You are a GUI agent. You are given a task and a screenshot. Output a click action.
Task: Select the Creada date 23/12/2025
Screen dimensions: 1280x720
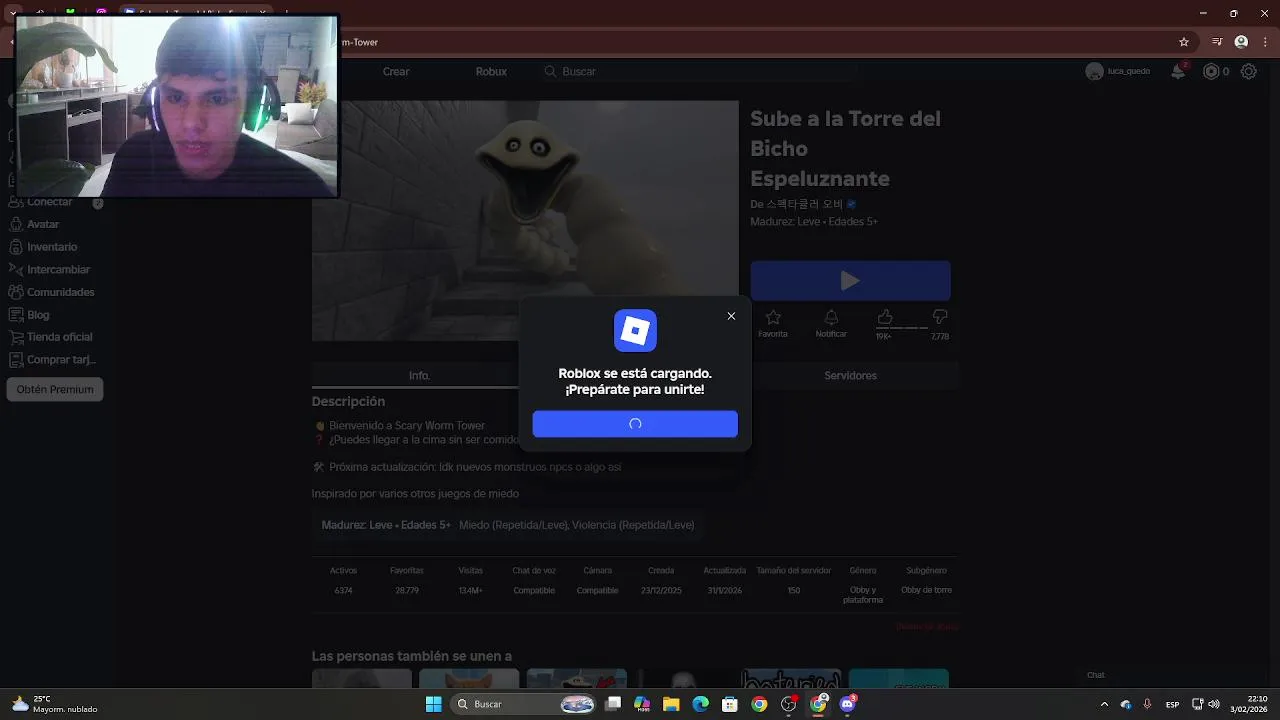pyautogui.click(x=661, y=590)
